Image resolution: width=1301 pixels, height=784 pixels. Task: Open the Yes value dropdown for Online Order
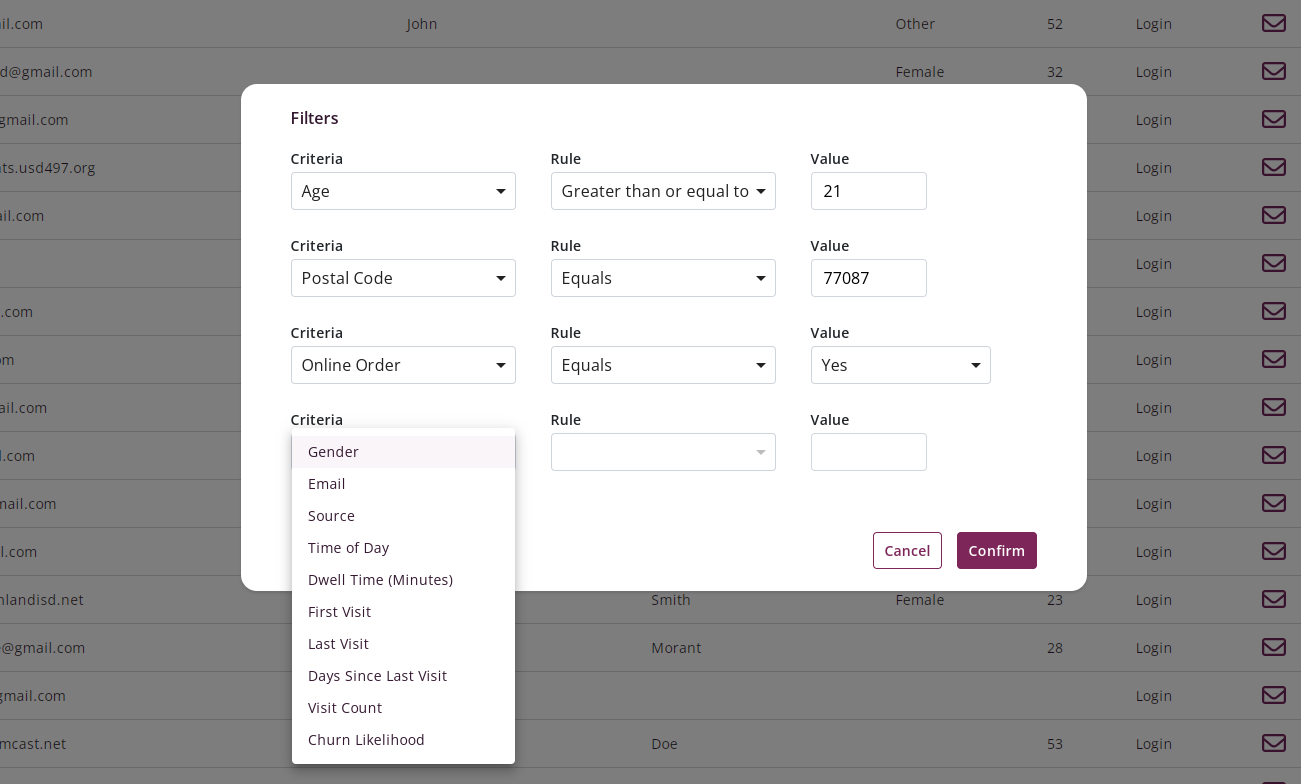point(900,365)
